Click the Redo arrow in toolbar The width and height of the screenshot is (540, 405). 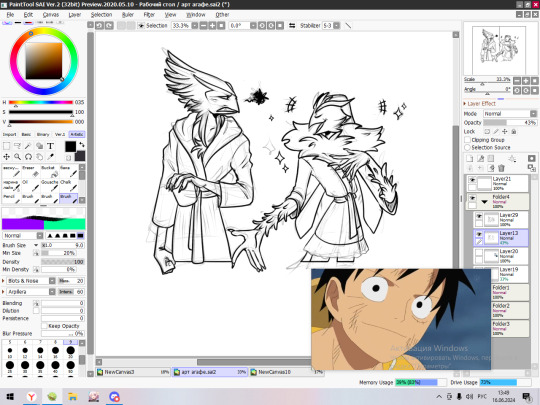[x=109, y=25]
